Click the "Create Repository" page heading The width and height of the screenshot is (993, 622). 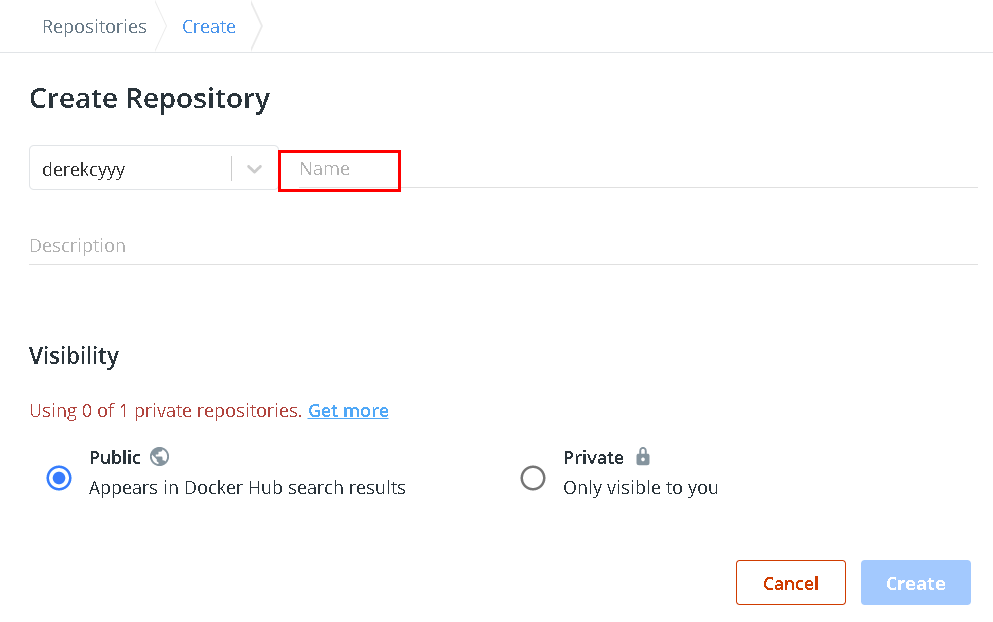point(150,99)
